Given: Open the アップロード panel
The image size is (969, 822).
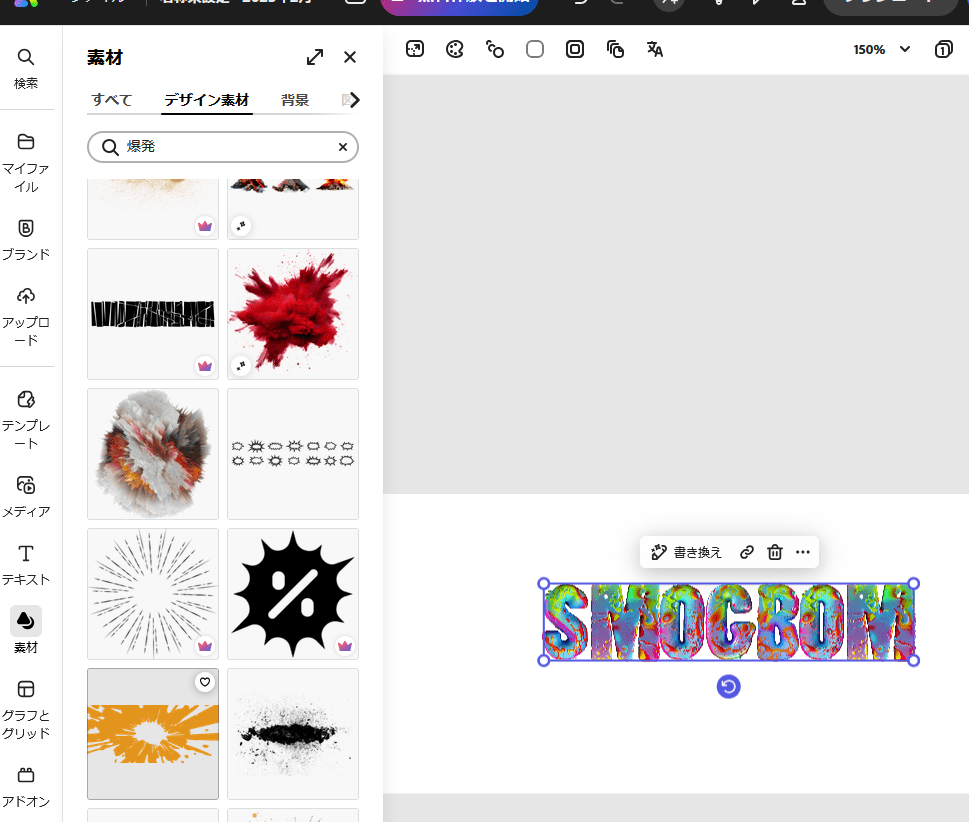Looking at the screenshot, I should click(26, 316).
